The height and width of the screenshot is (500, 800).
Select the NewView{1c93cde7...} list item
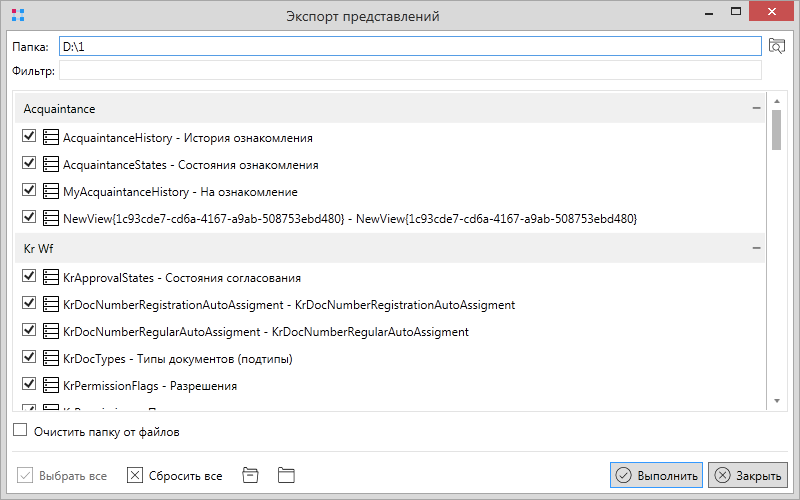click(349, 218)
